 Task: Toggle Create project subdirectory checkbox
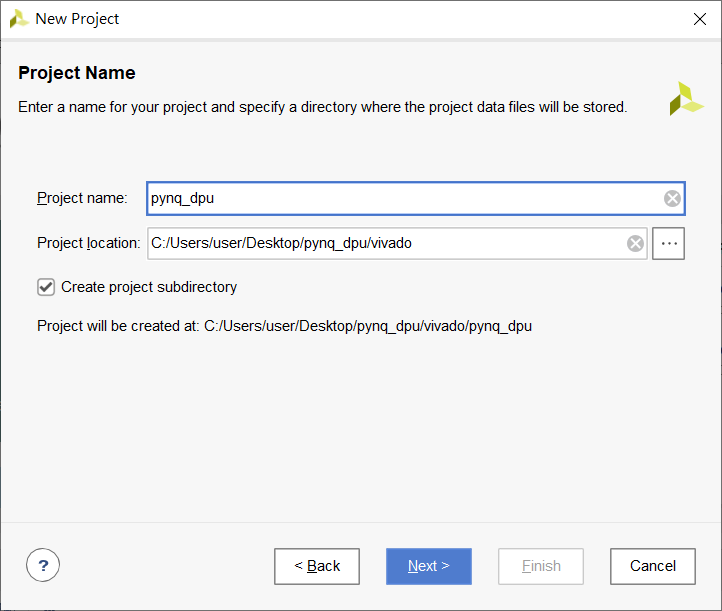pyautogui.click(x=46, y=287)
